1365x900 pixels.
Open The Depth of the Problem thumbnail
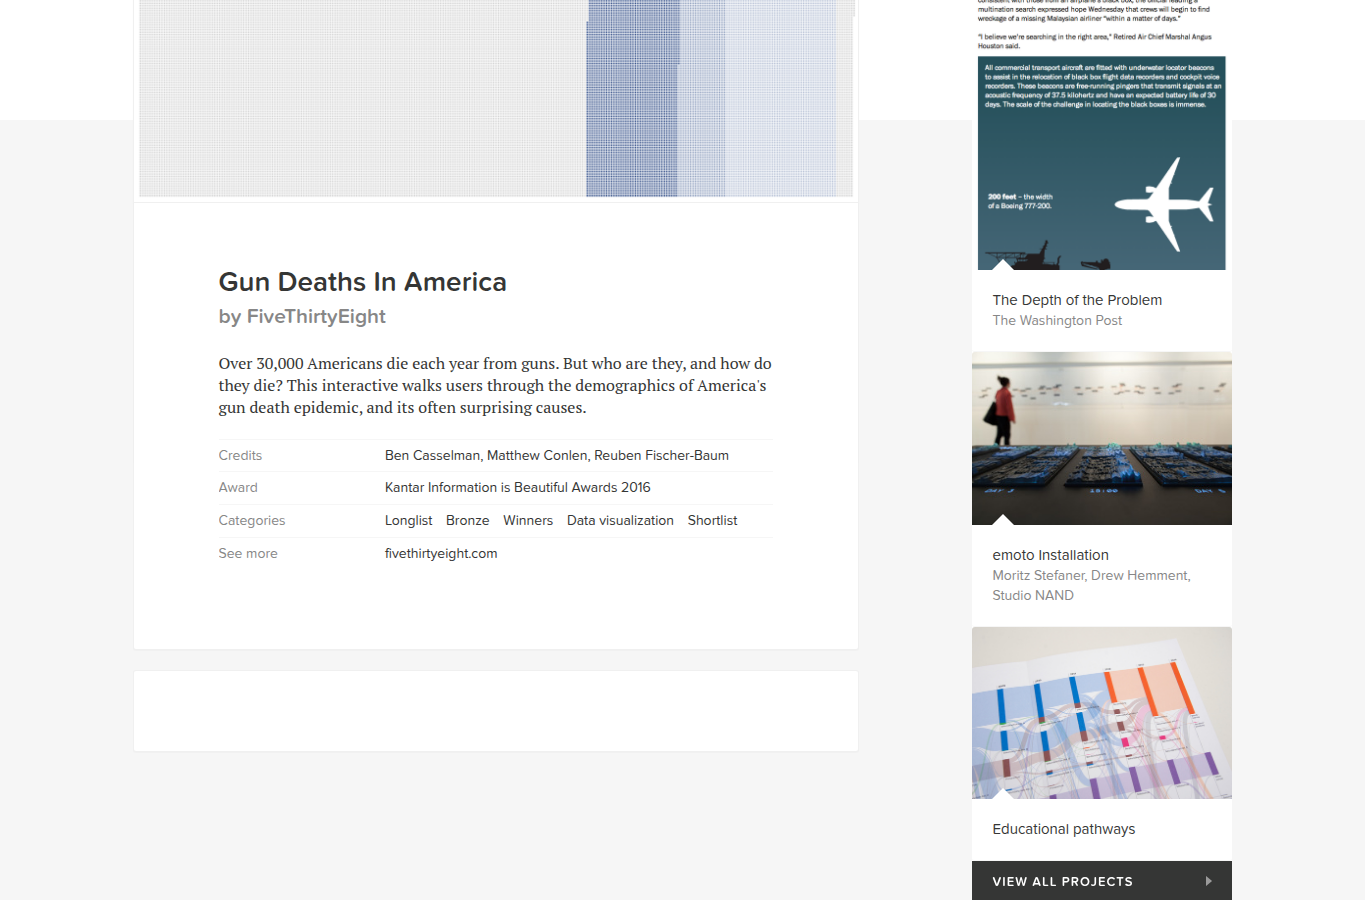1101,135
